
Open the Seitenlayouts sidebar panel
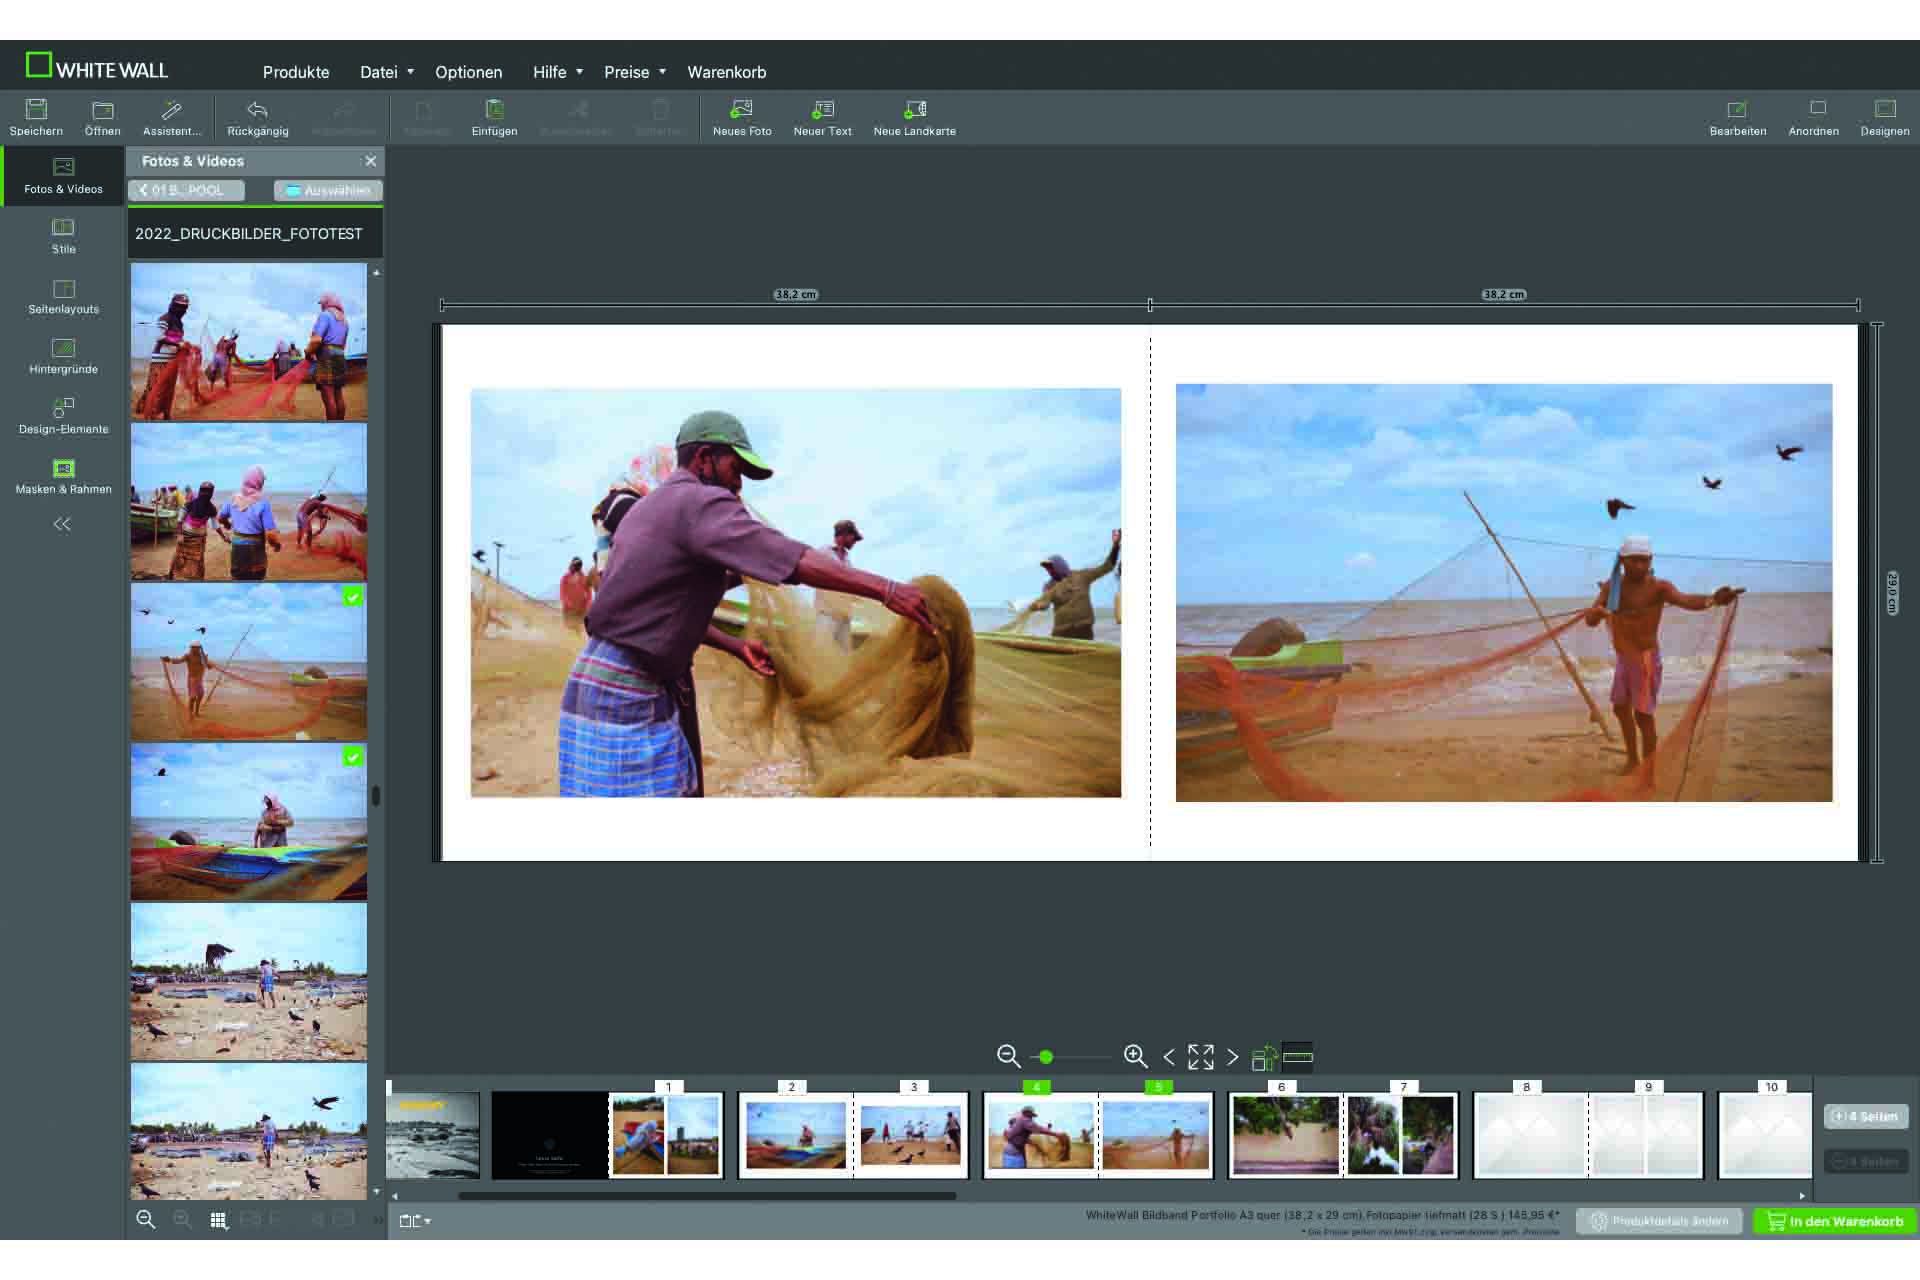(63, 296)
